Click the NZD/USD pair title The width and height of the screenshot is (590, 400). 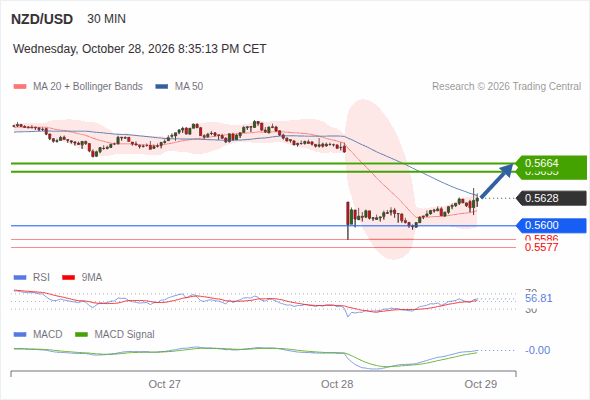[x=42, y=19]
